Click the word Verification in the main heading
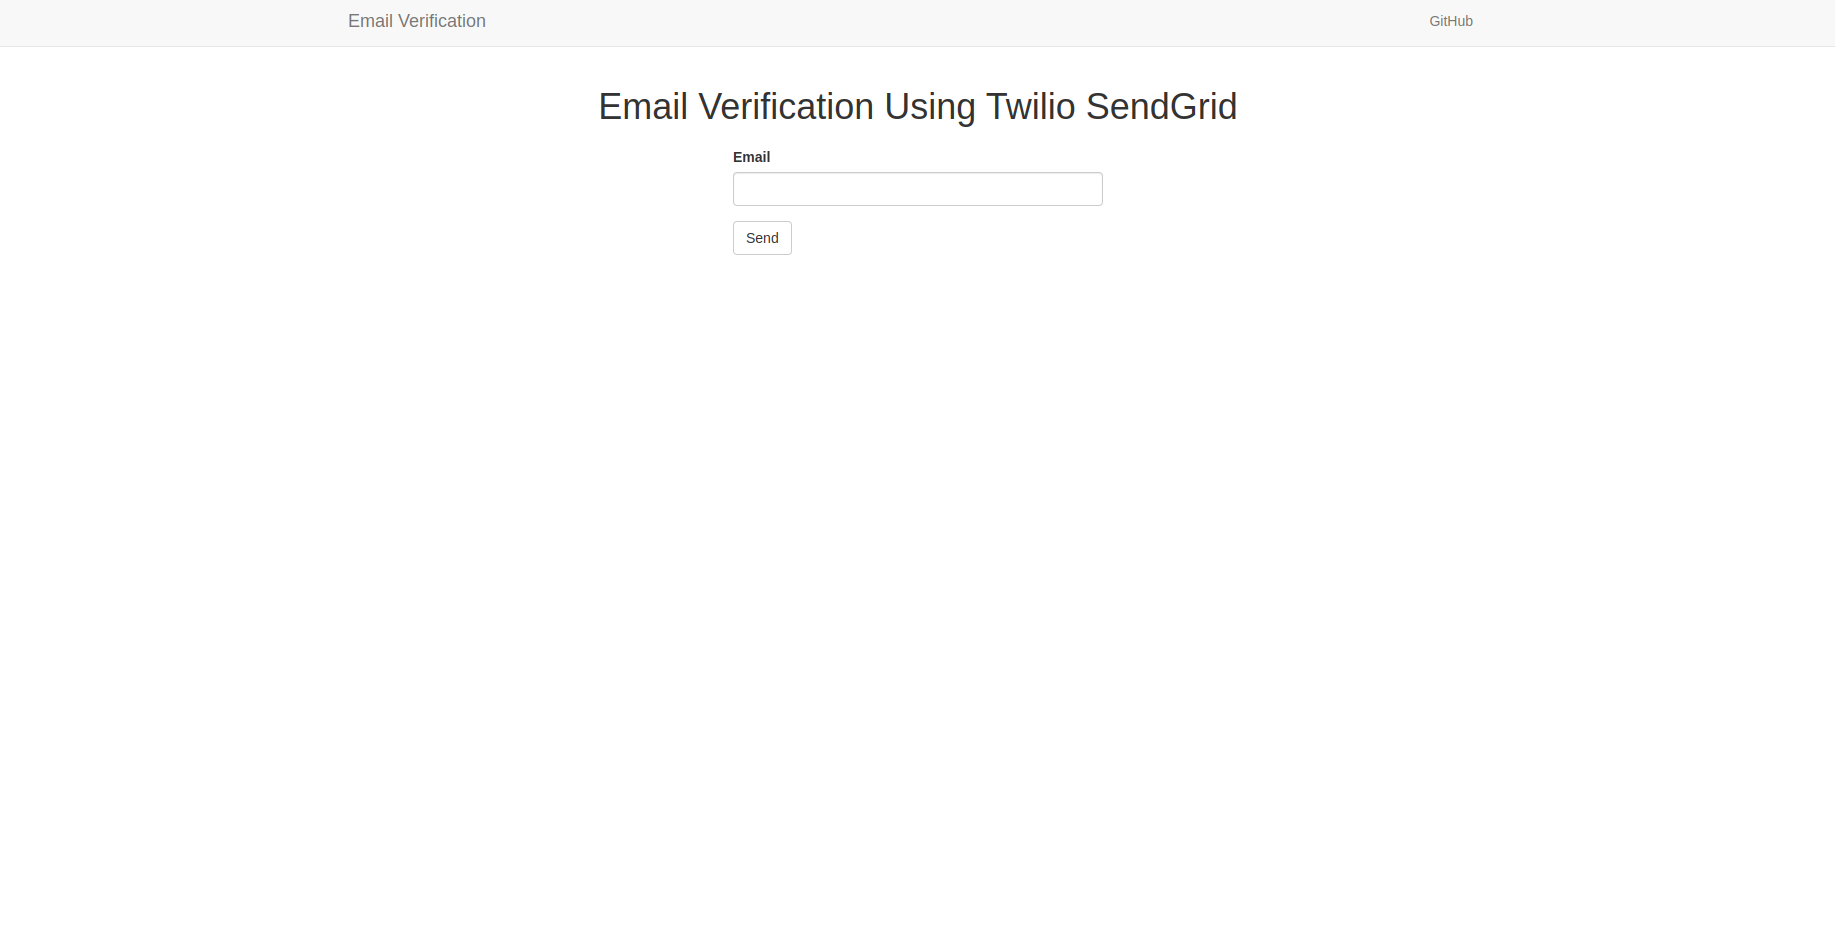Viewport: 1835px width, 932px height. pyautogui.click(x=786, y=107)
